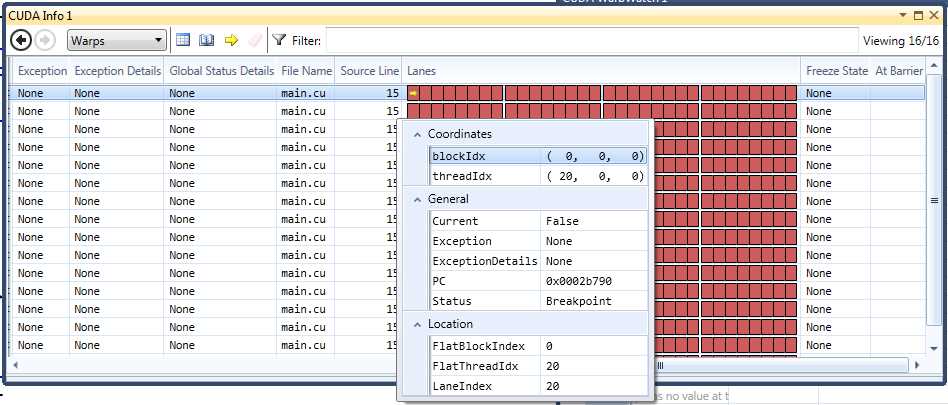This screenshot has height=405, width=948.
Task: Open the CUDA Info window options dropdown arrow
Action: click(903, 15)
